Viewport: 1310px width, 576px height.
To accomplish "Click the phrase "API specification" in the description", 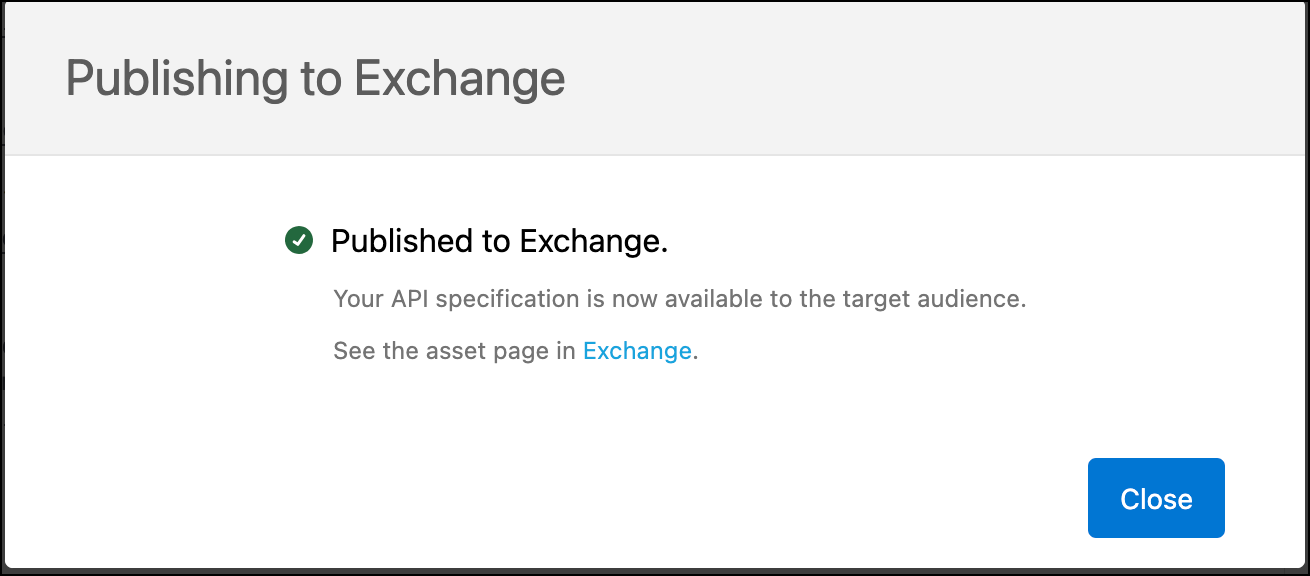I will 493,299.
